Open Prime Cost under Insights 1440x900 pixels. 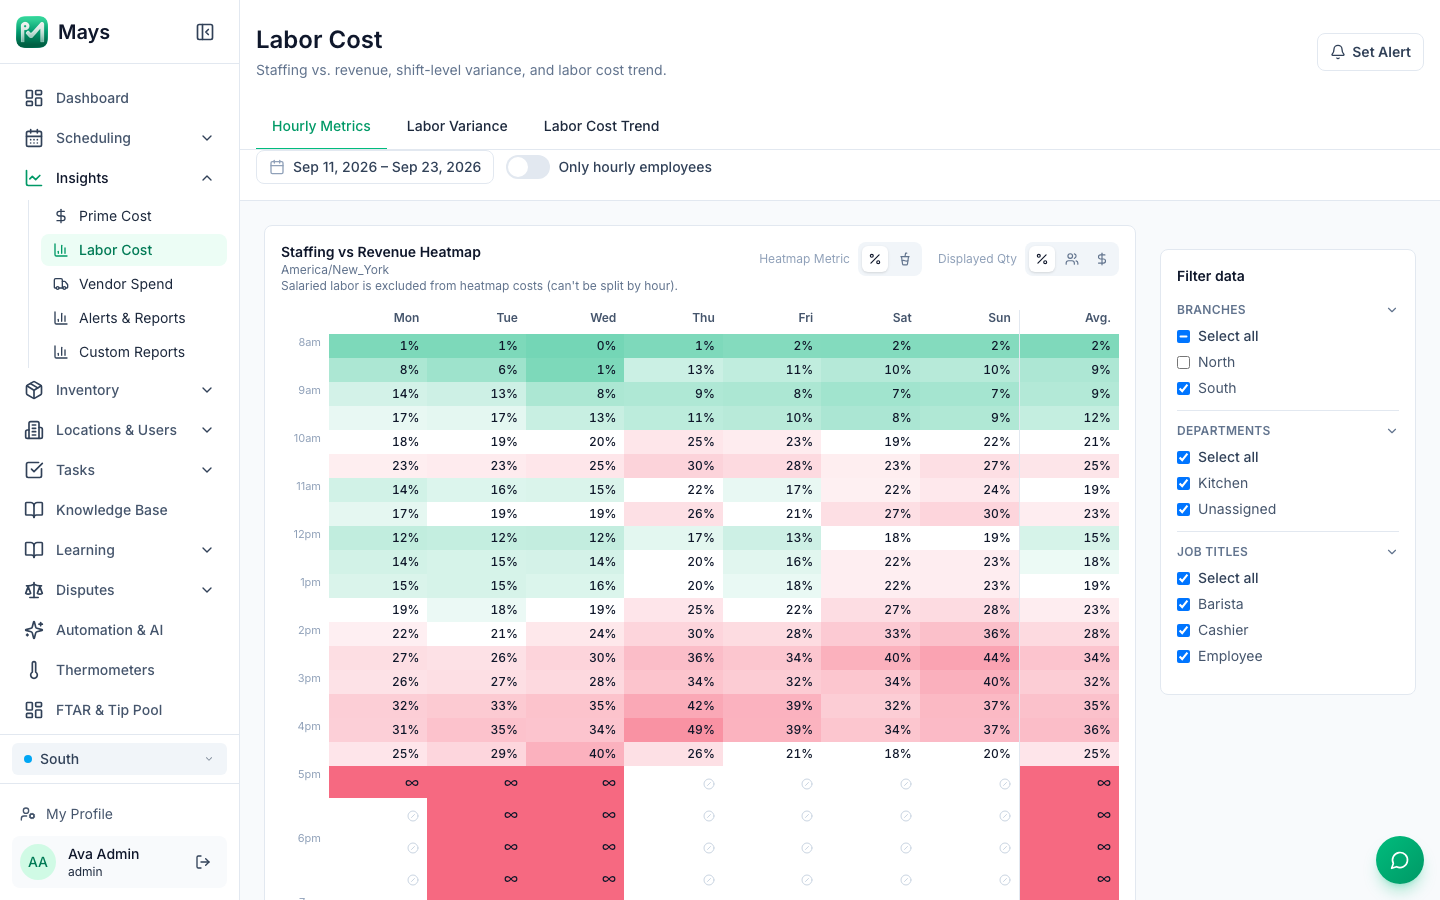click(x=134, y=216)
